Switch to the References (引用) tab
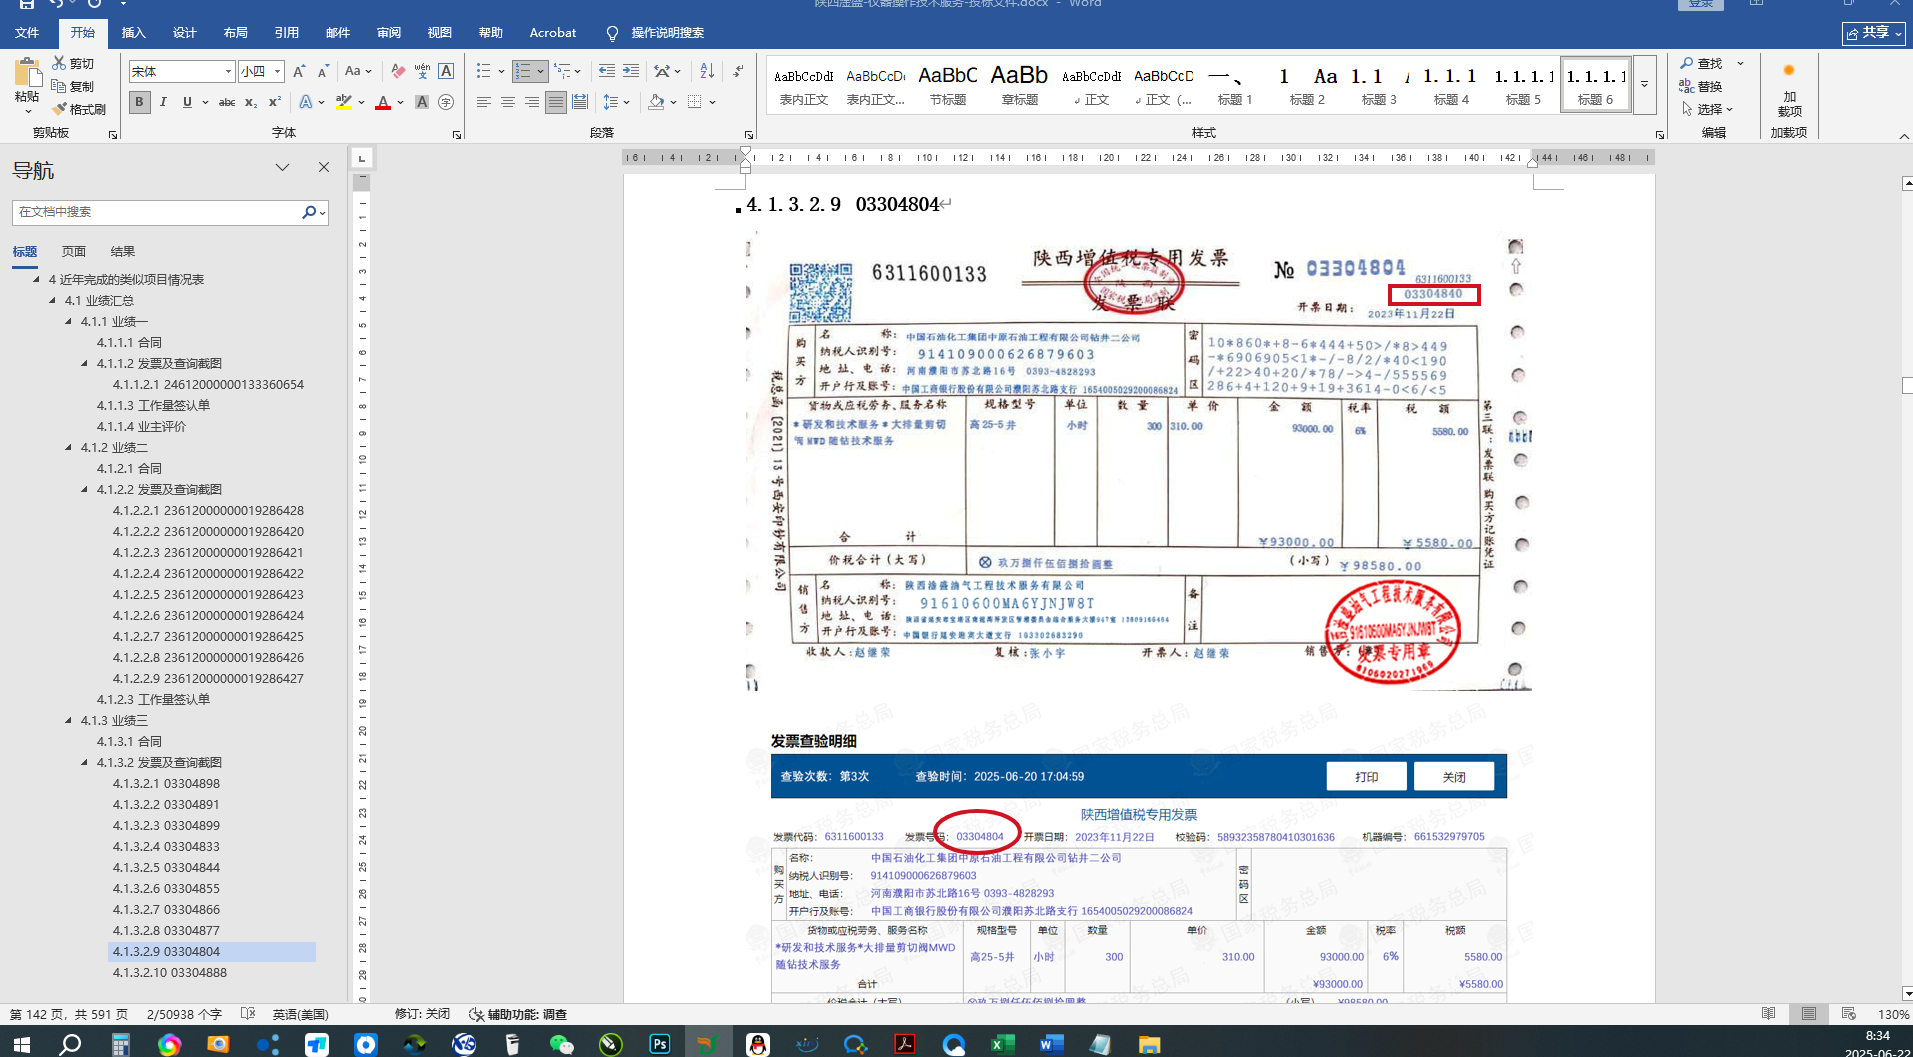This screenshot has height=1057, width=1913. tap(287, 33)
